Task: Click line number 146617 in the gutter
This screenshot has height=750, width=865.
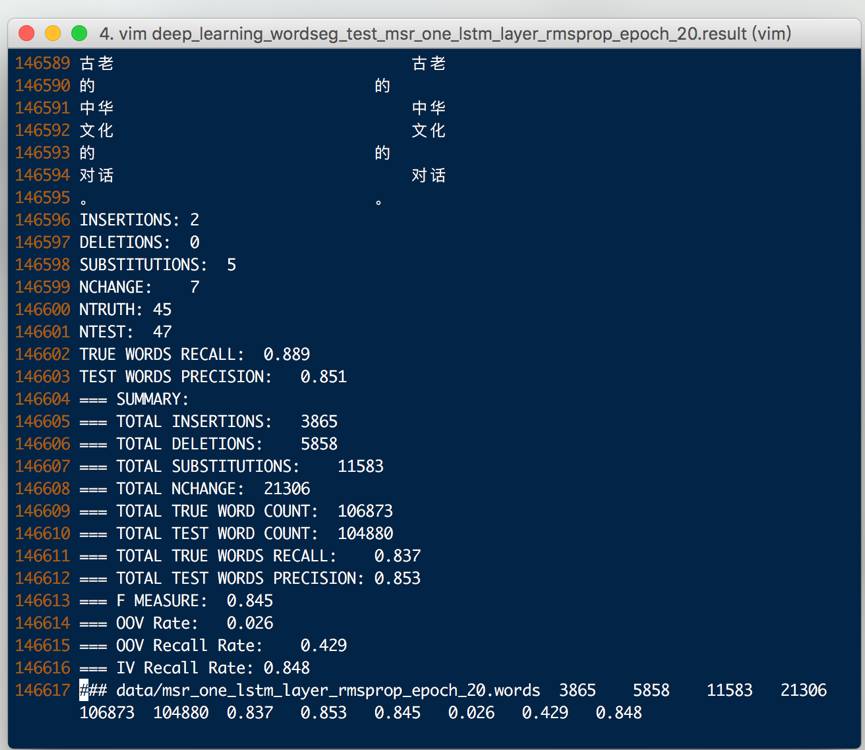Action: tap(42, 690)
